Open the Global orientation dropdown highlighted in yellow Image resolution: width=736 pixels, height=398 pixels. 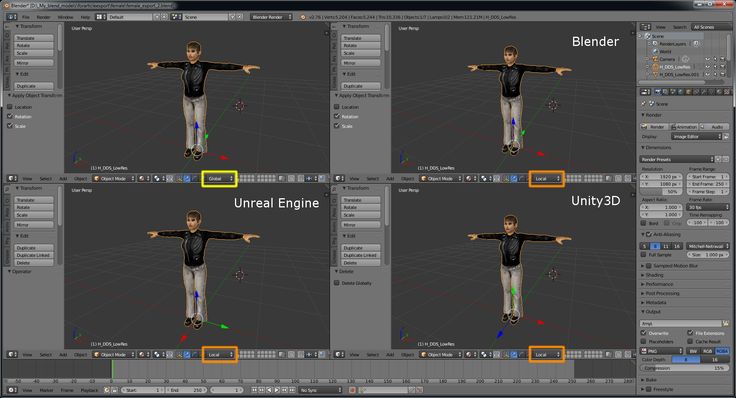[219, 178]
